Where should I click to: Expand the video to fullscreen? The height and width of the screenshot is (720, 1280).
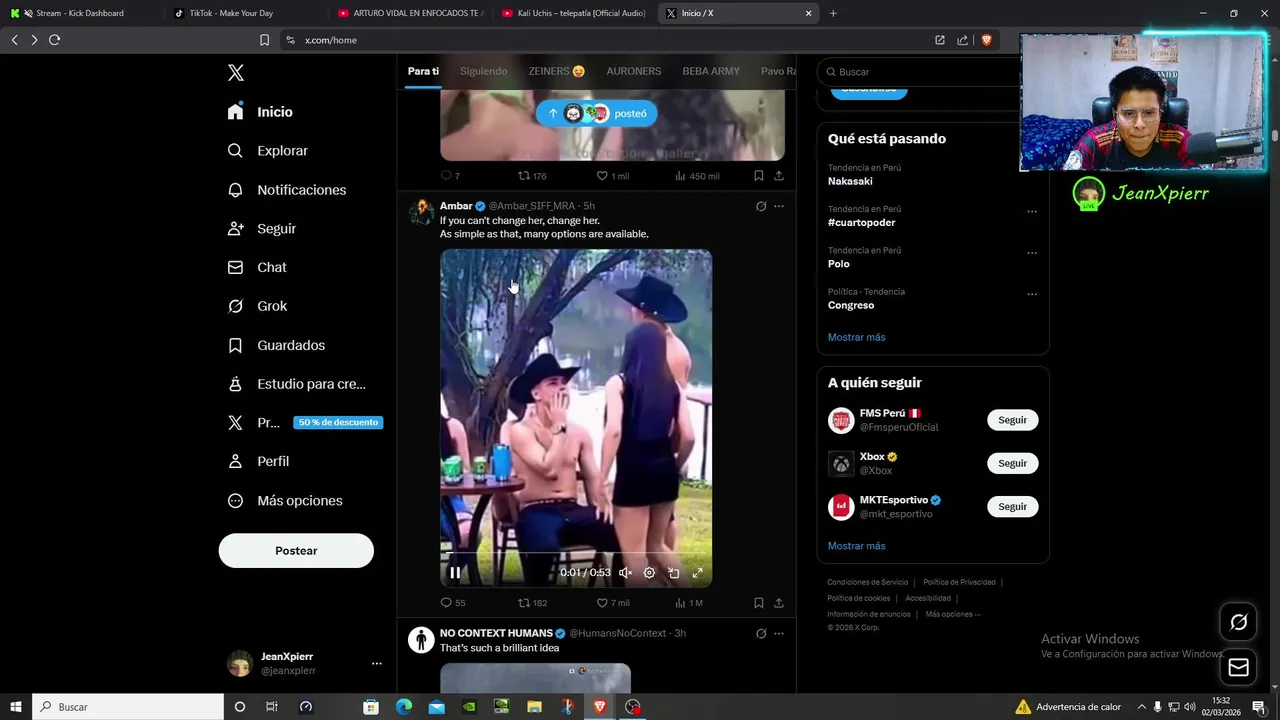tap(697, 573)
